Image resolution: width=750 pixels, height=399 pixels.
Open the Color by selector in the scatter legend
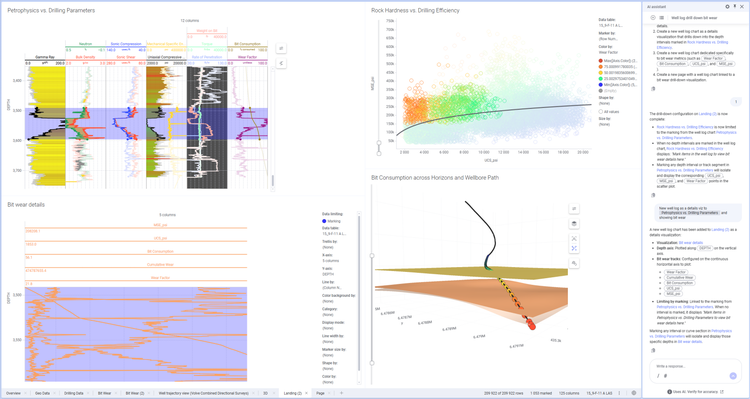(x=608, y=52)
